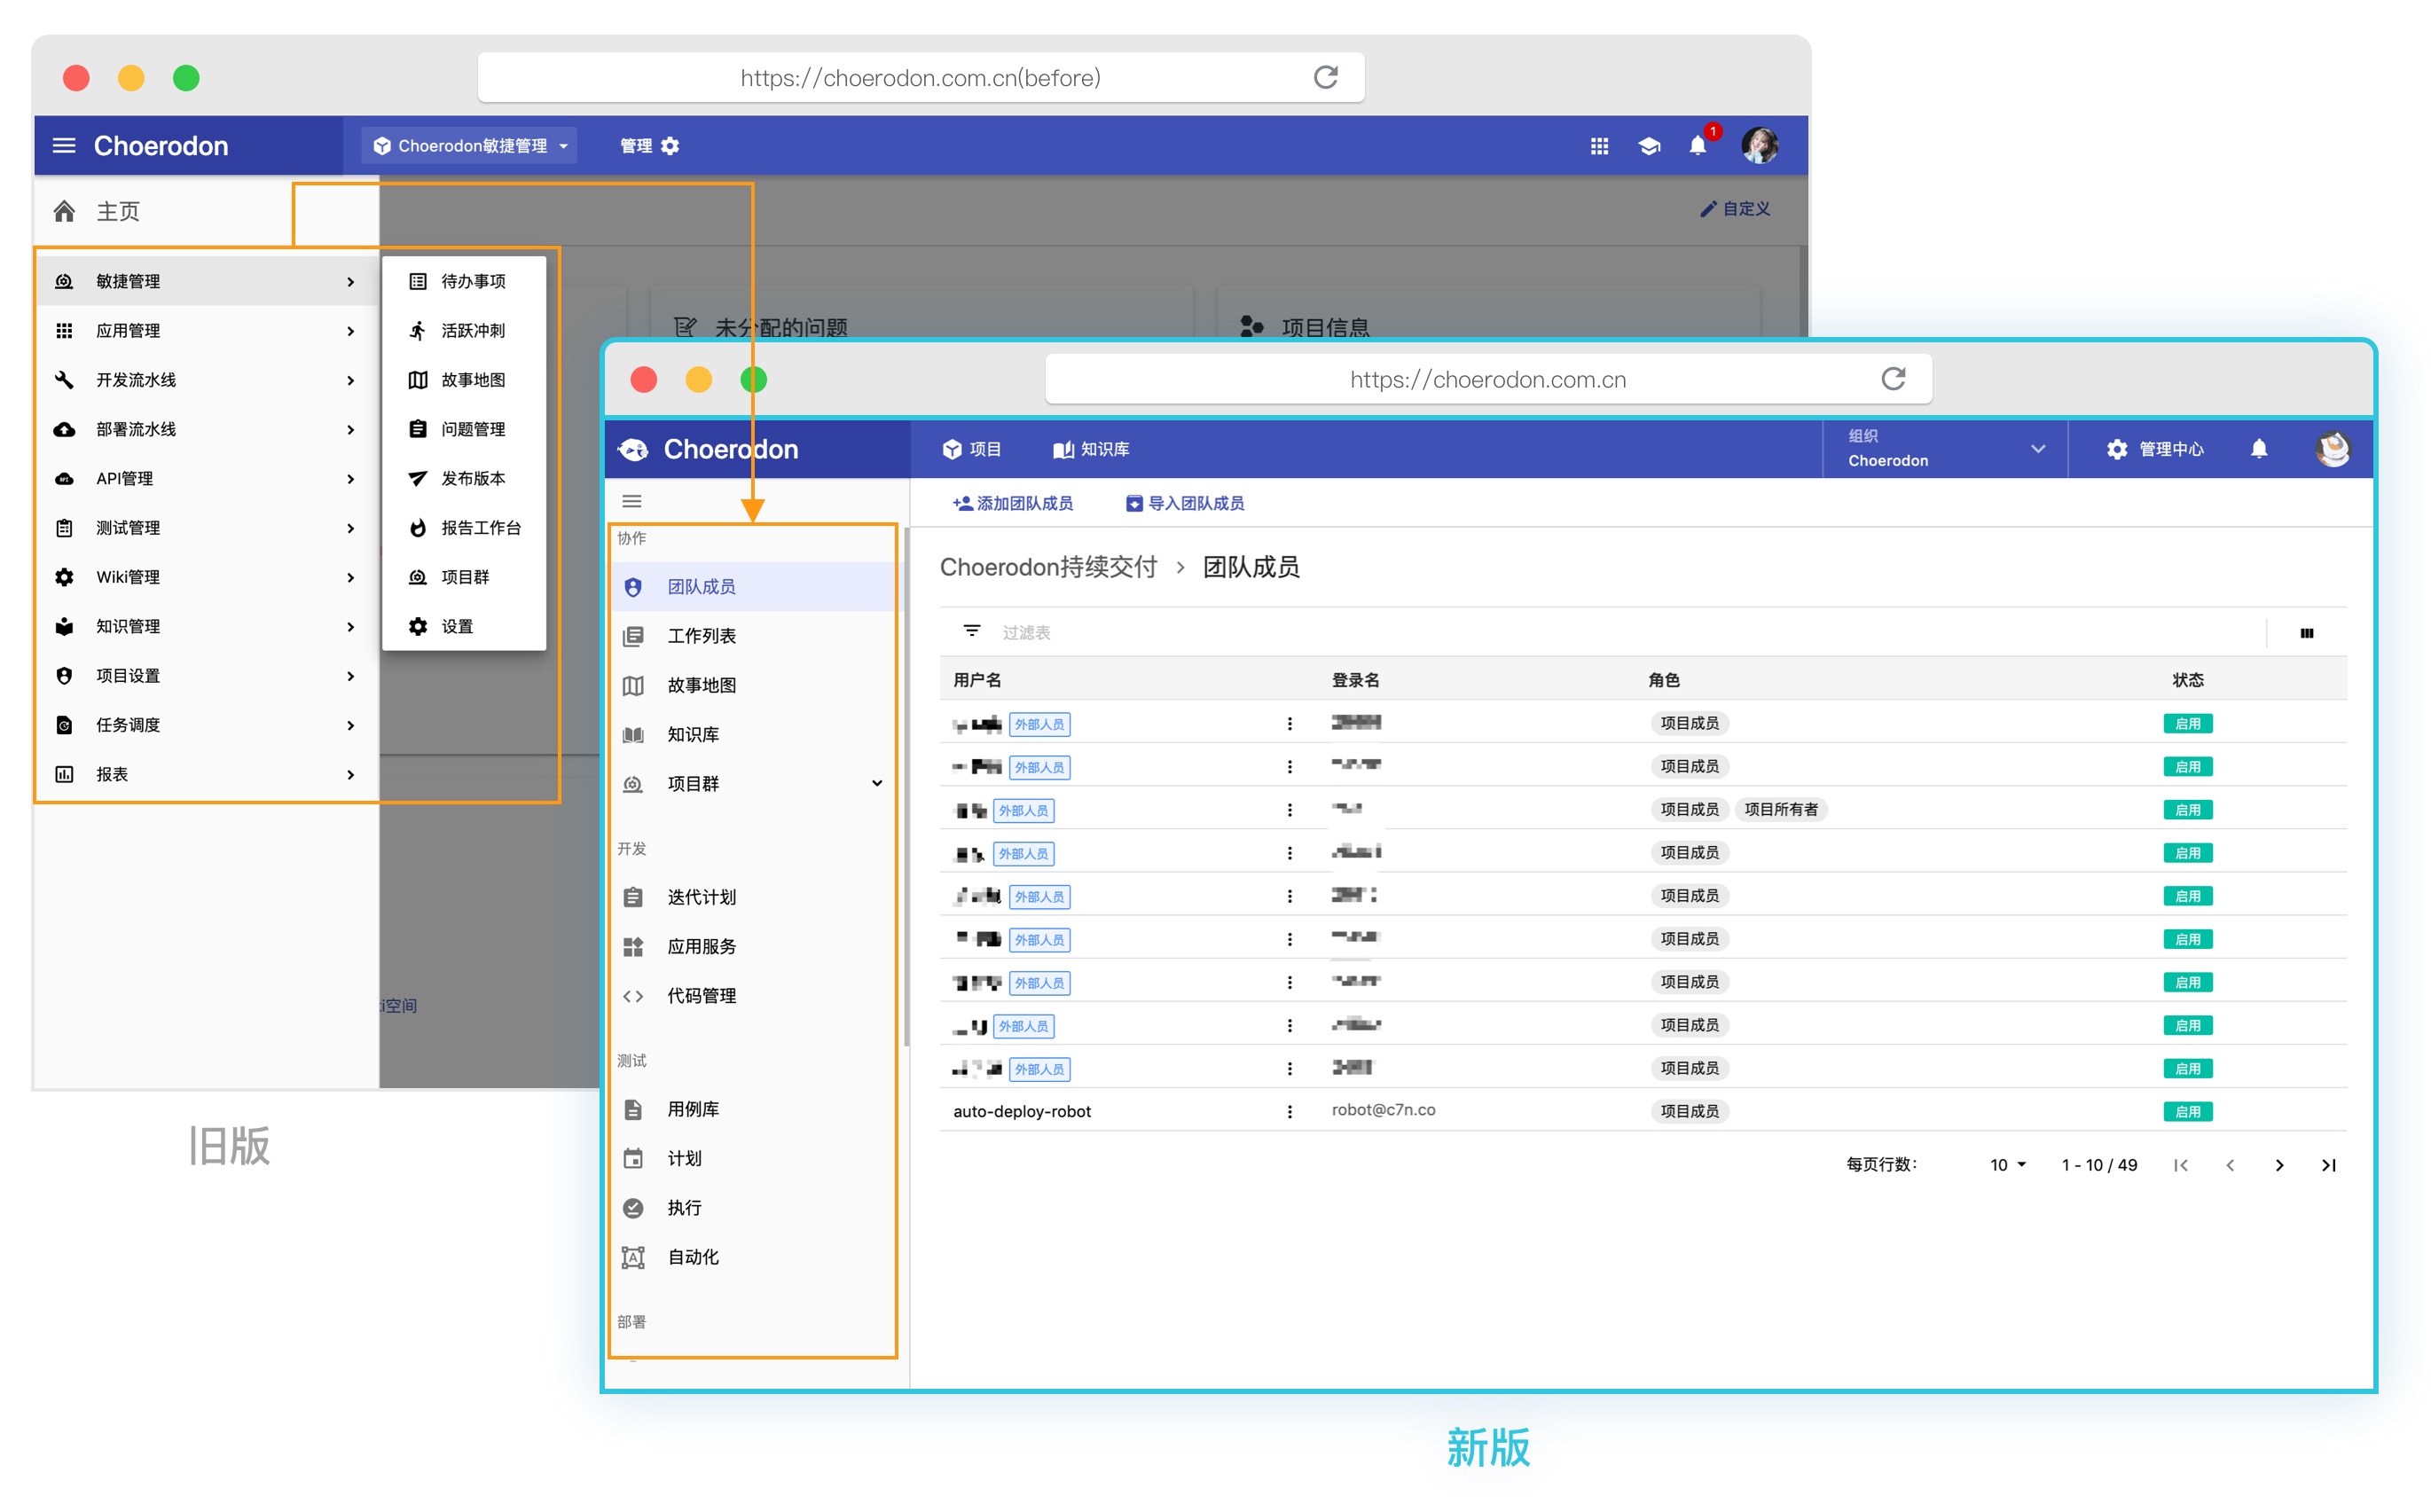Click 导入团队成员 button
Viewport: 2431px width, 1512px height.
1184,503
